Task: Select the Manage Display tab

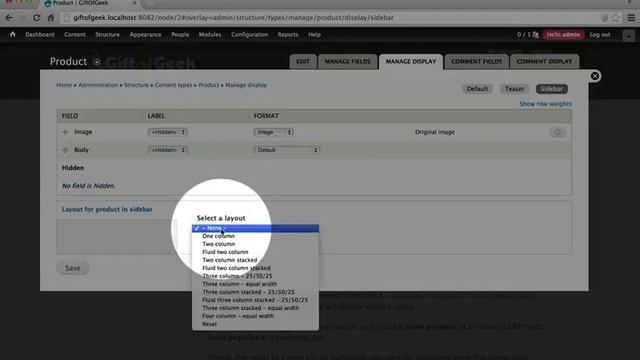Action: (x=411, y=62)
